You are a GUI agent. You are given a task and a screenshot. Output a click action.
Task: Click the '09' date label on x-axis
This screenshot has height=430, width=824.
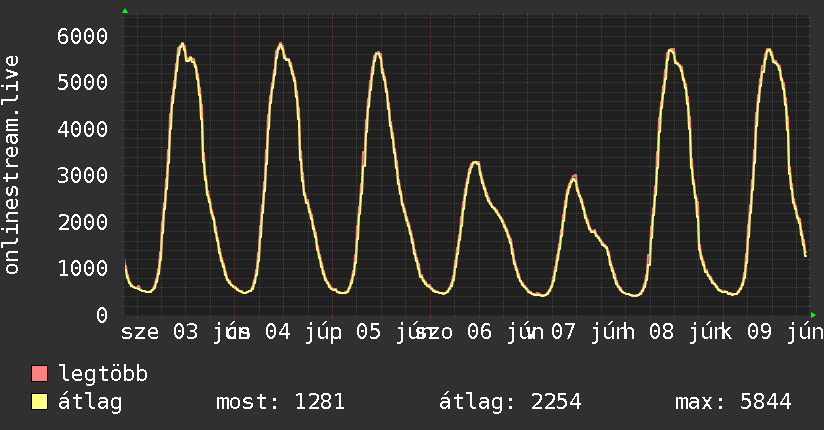759,332
